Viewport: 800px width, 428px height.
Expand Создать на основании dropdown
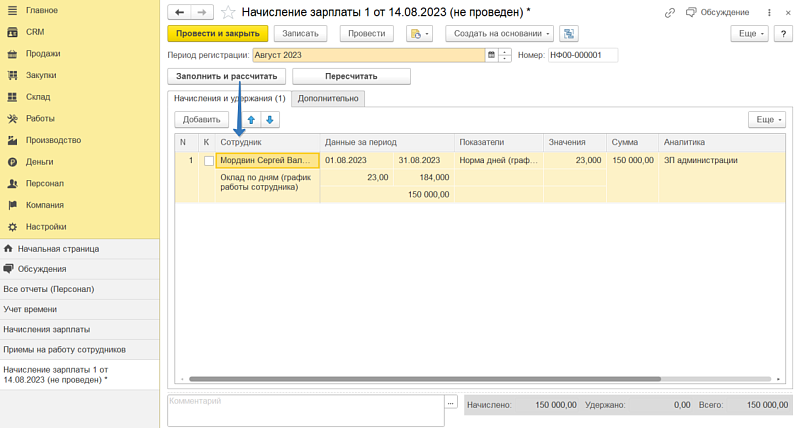499,33
